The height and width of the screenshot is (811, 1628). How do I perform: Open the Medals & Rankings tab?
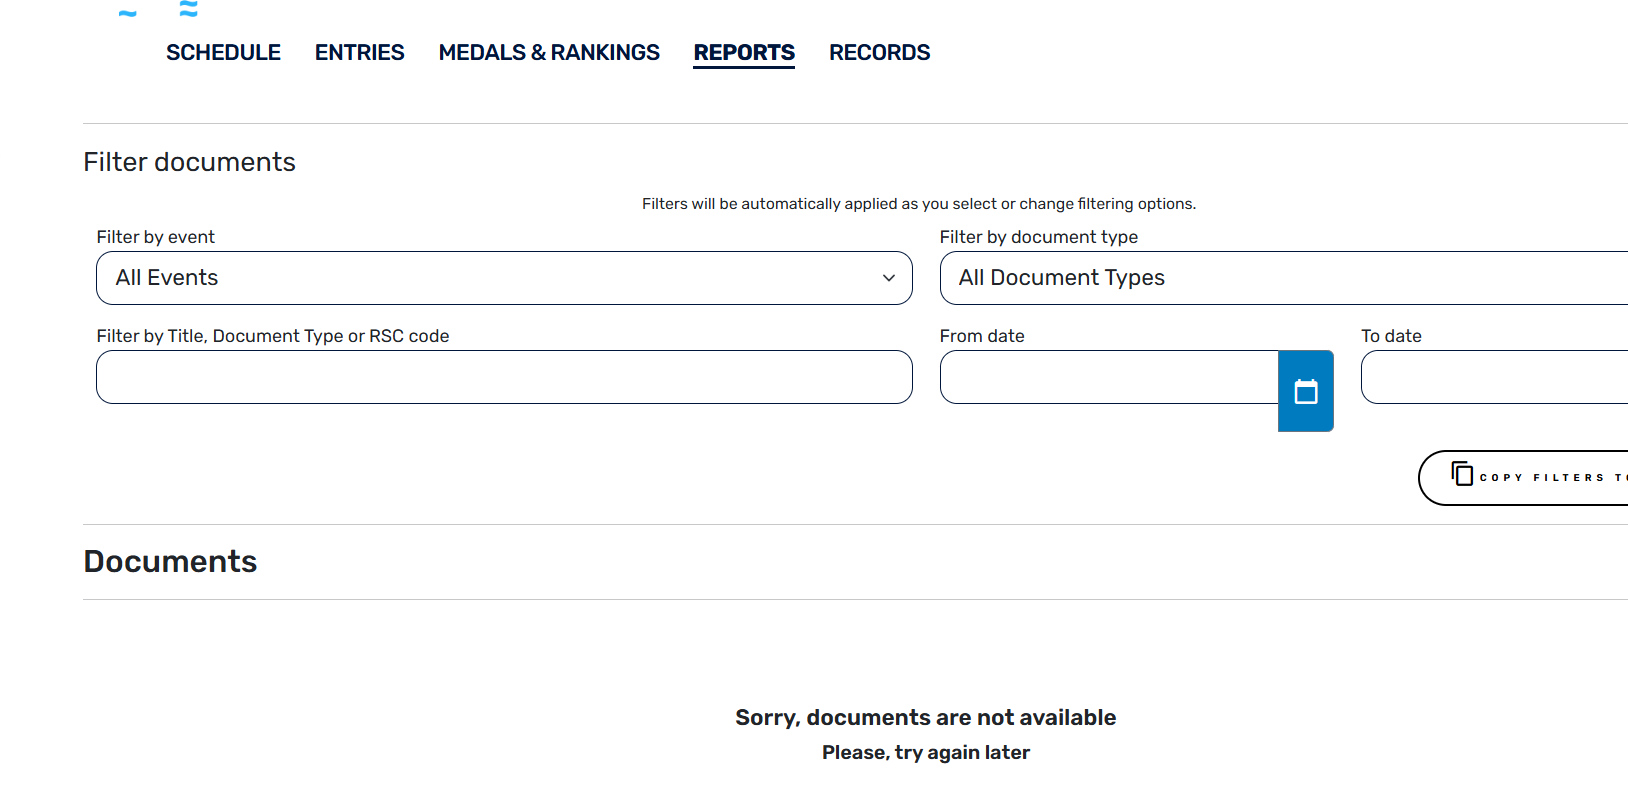(549, 53)
